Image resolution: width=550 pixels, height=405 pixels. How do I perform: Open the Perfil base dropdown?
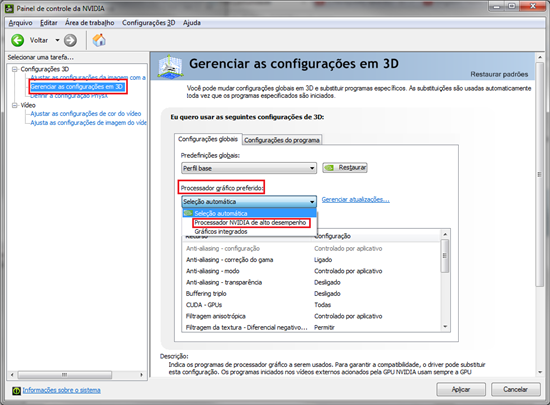click(249, 168)
